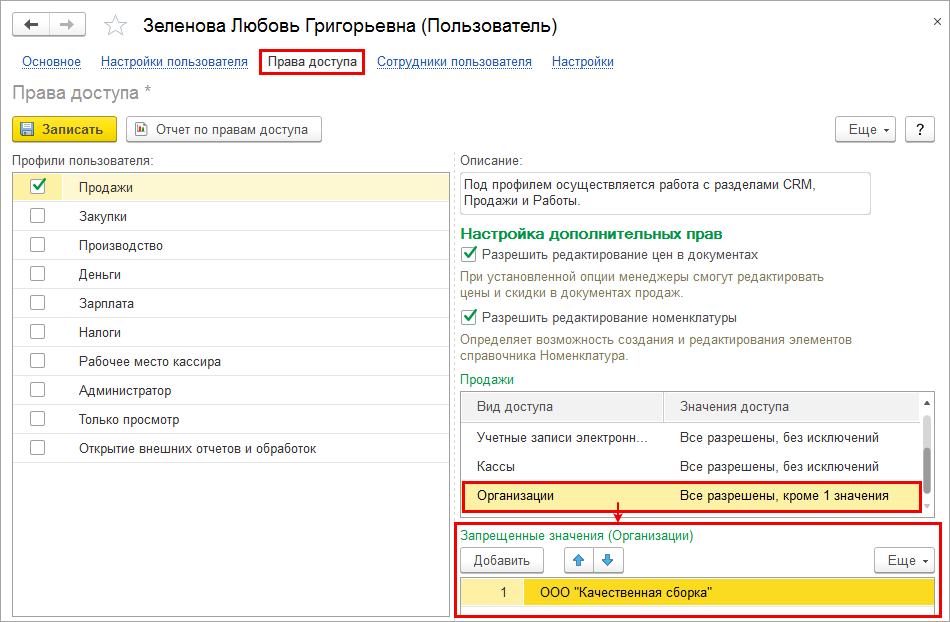Viewport: 950px width, 622px height.
Task: Switch to the Основное tab
Action: coord(51,62)
